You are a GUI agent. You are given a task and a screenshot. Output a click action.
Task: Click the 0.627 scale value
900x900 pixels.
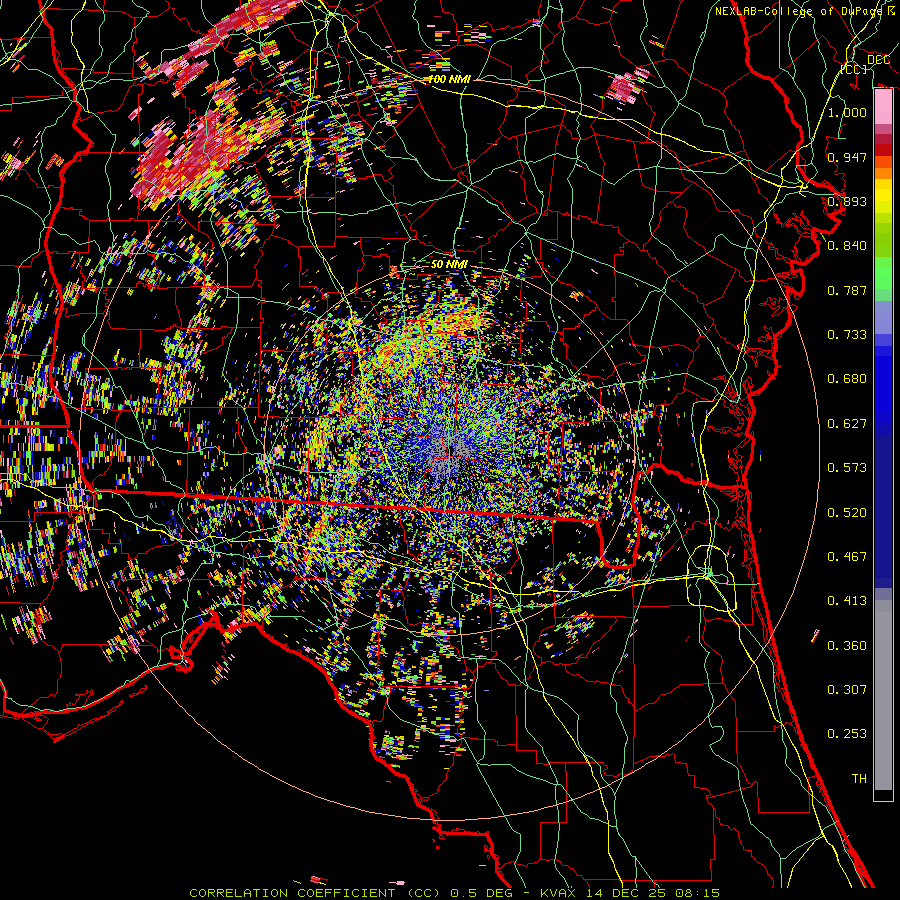coord(847,424)
